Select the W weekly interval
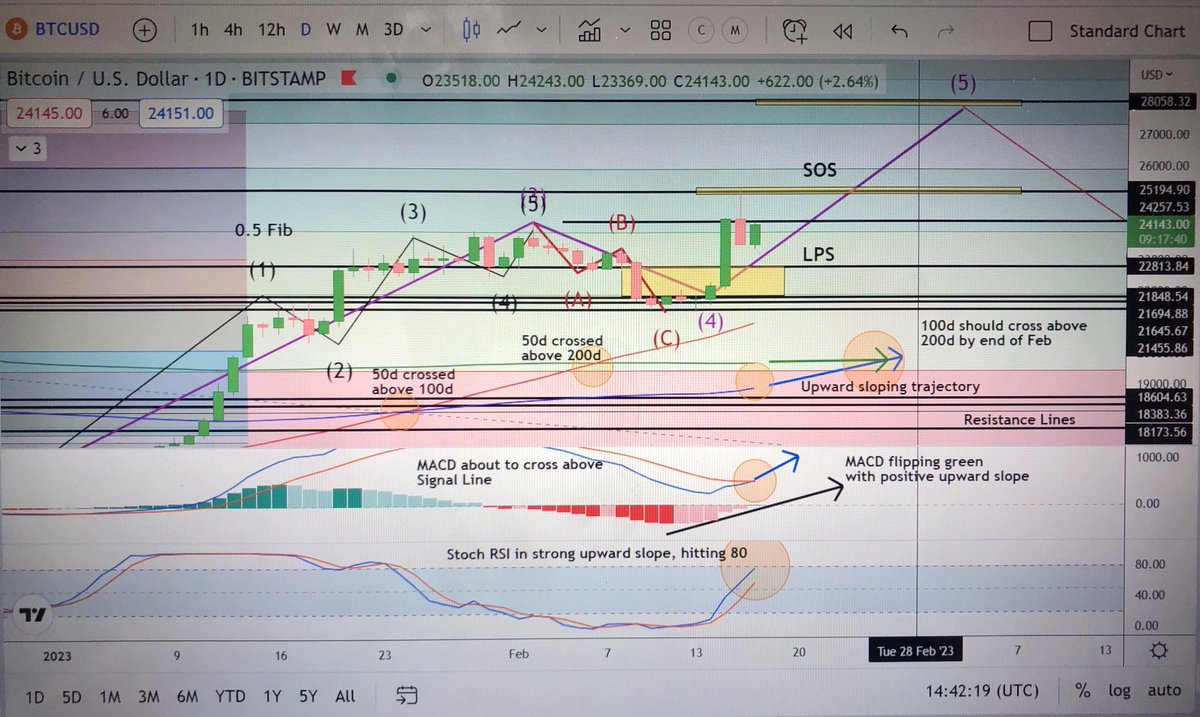This screenshot has width=1200, height=717. pos(333,30)
